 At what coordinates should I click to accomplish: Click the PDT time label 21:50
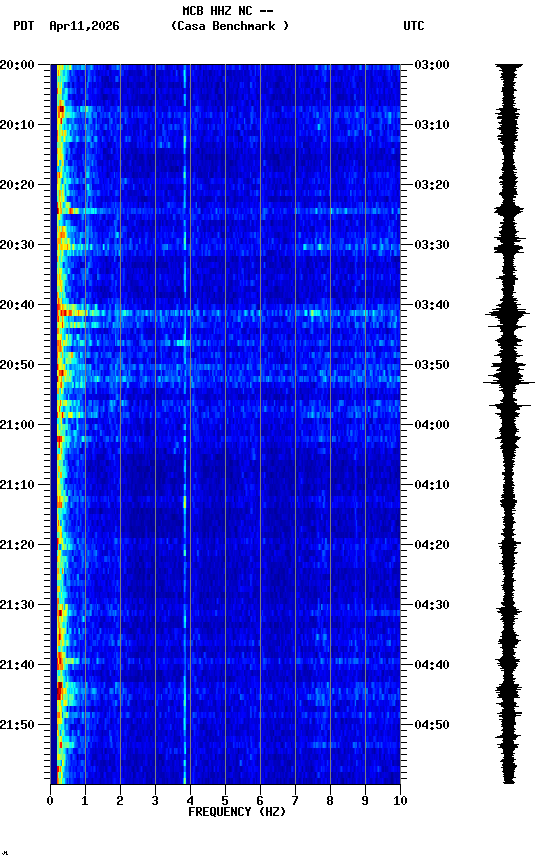coord(17,725)
